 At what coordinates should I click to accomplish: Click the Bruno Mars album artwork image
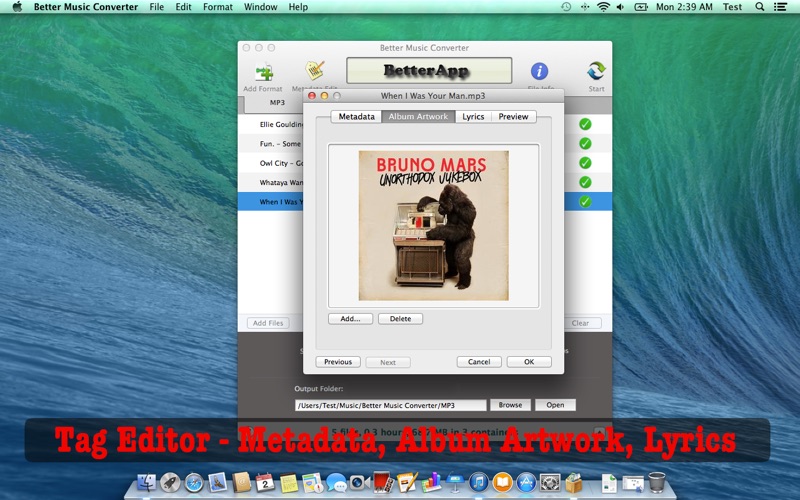coord(434,225)
